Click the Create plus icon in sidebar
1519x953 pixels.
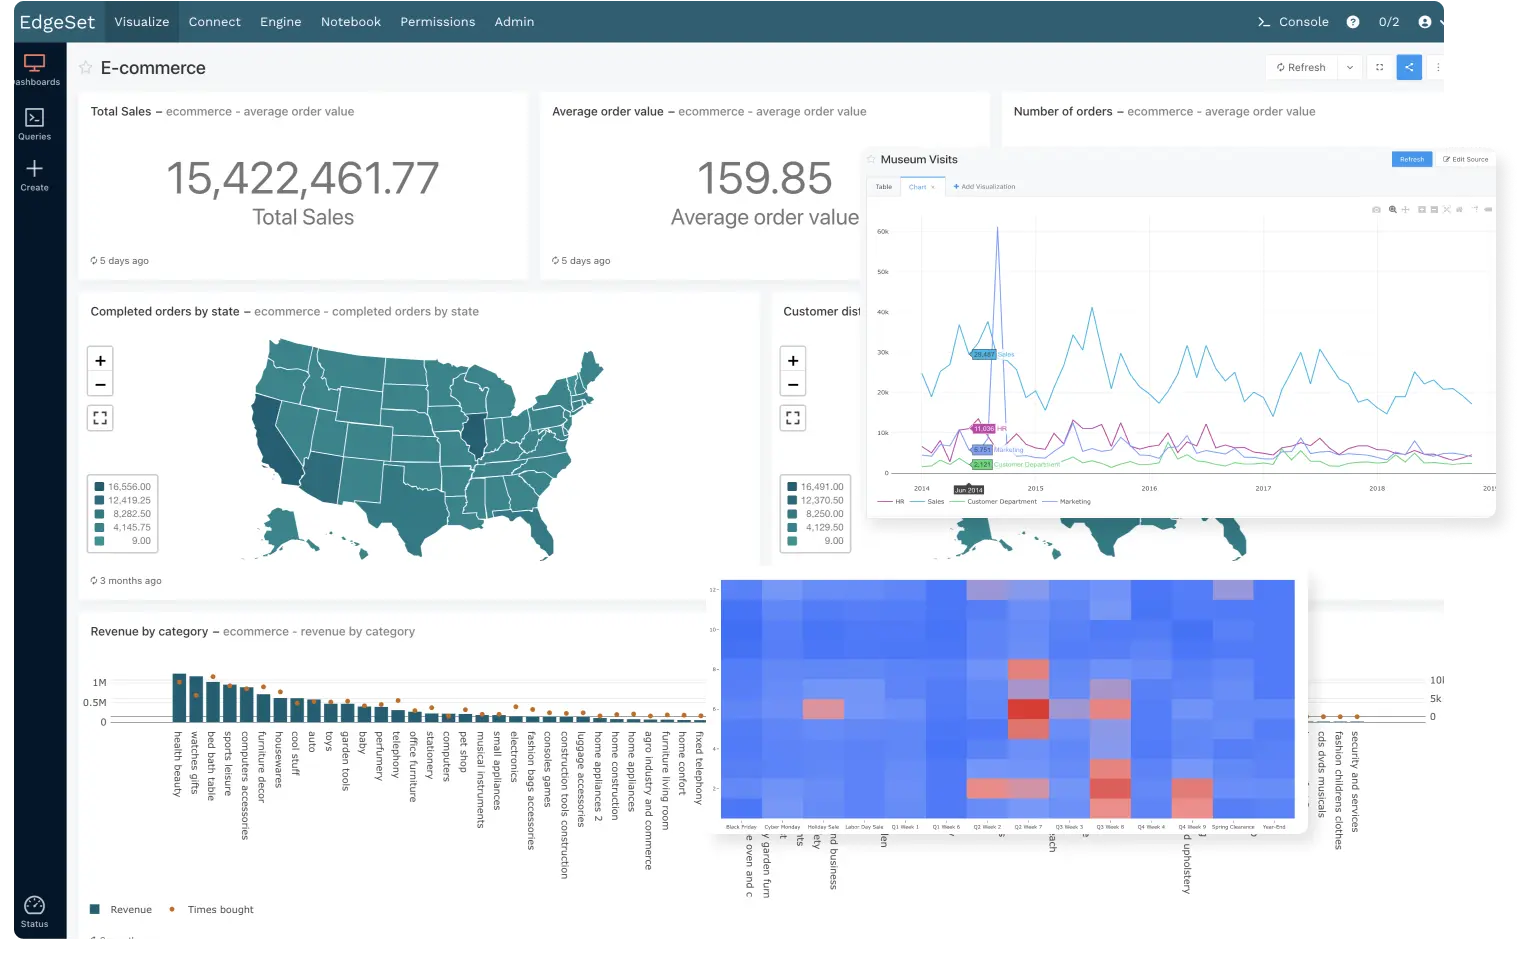tap(34, 169)
